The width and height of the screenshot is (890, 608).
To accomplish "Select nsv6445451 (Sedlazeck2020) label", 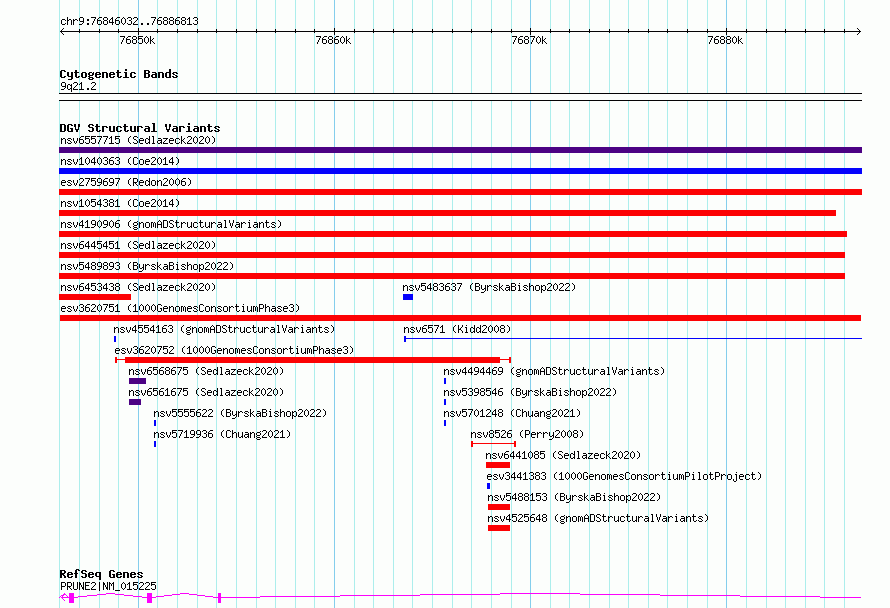I will point(138,245).
